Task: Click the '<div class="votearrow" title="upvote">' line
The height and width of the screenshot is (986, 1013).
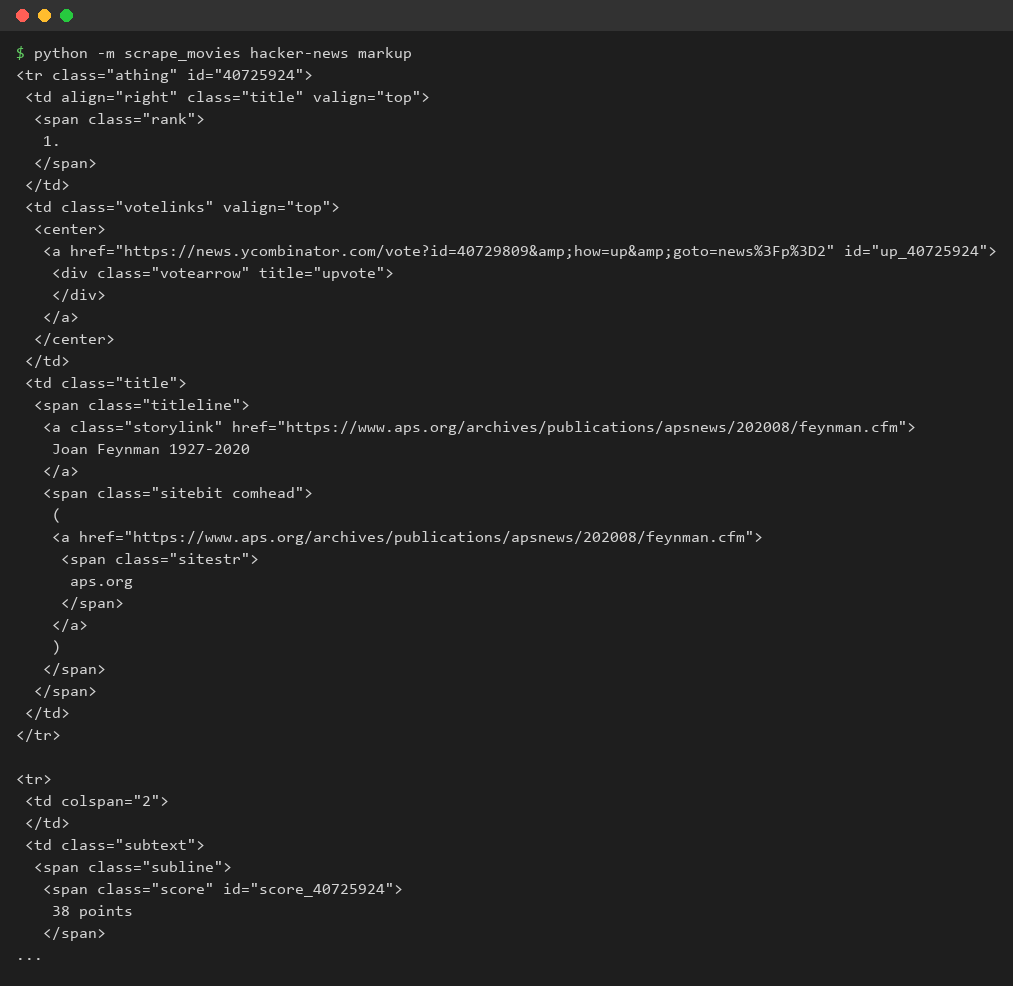Action: pyautogui.click(x=223, y=273)
